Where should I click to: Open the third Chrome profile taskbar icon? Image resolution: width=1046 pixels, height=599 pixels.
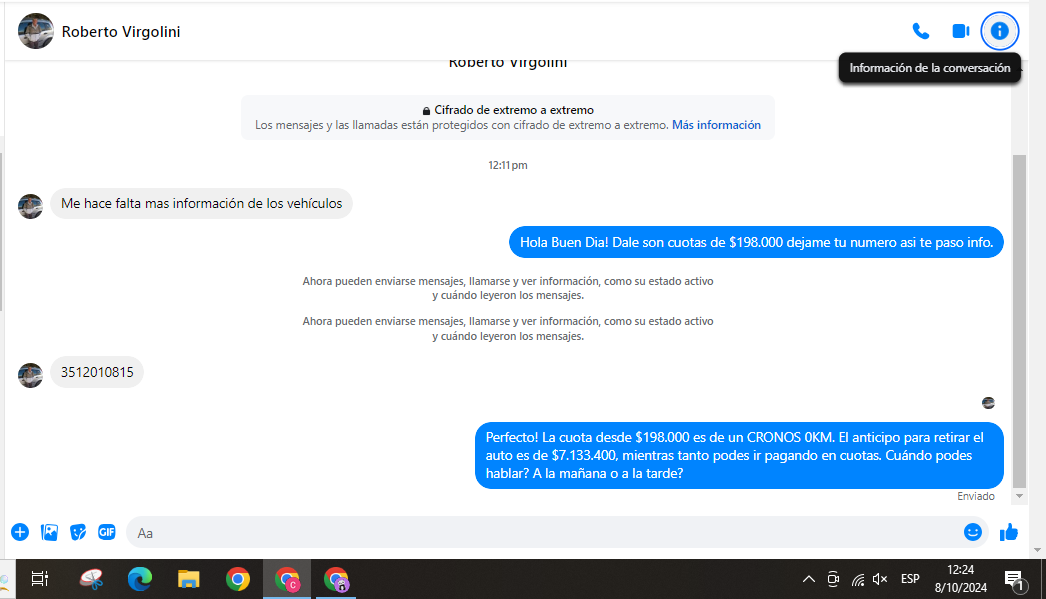coord(336,579)
